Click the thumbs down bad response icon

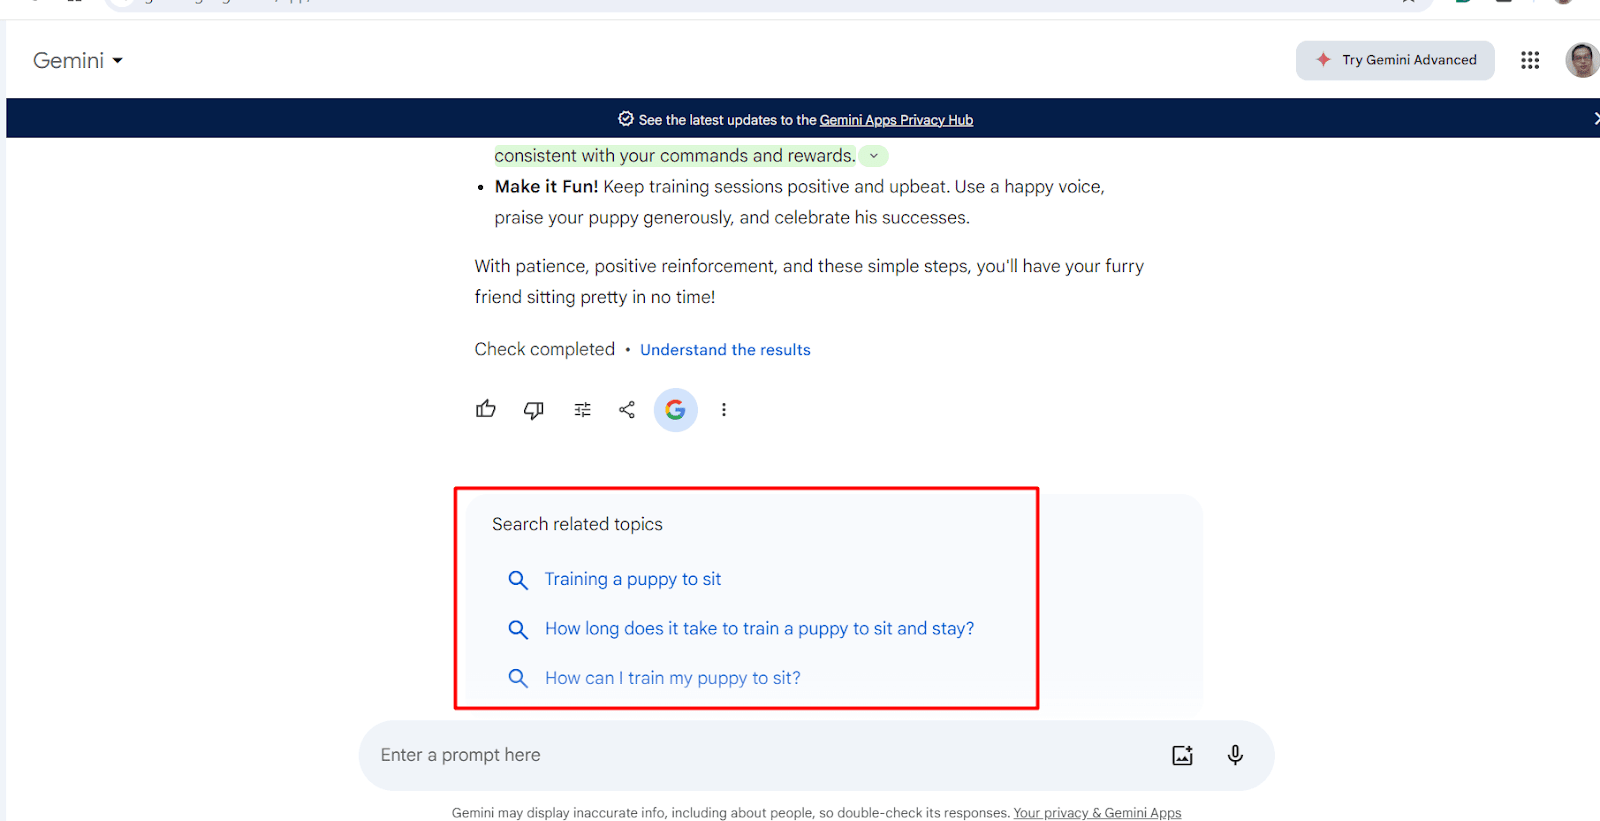pos(534,410)
